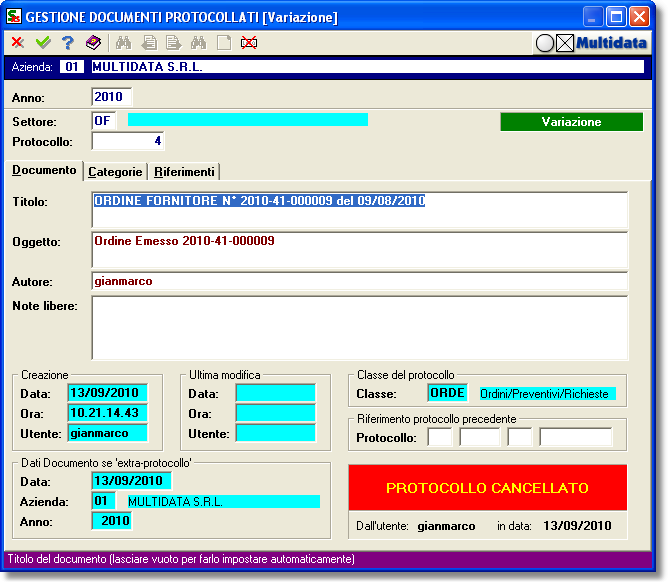Click the Azienda code 01 in header

[72, 66]
